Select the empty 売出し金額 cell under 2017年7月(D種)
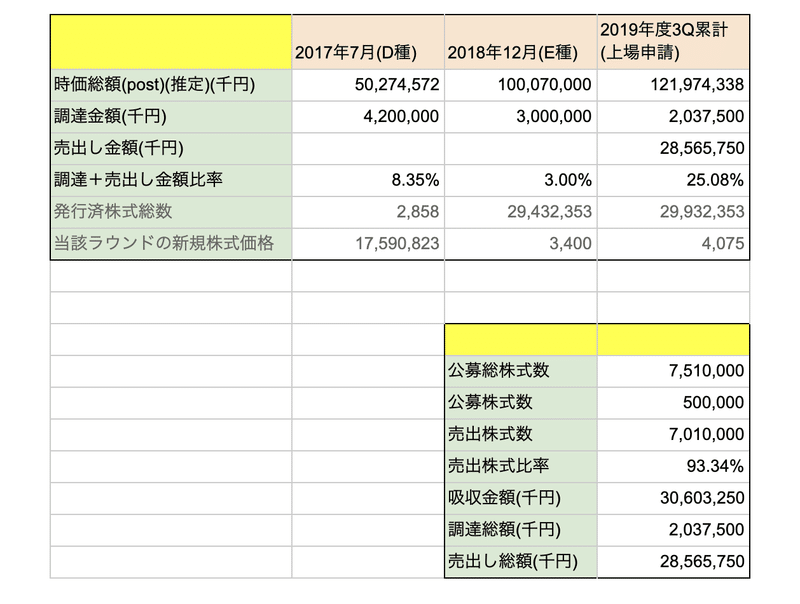 [368, 148]
